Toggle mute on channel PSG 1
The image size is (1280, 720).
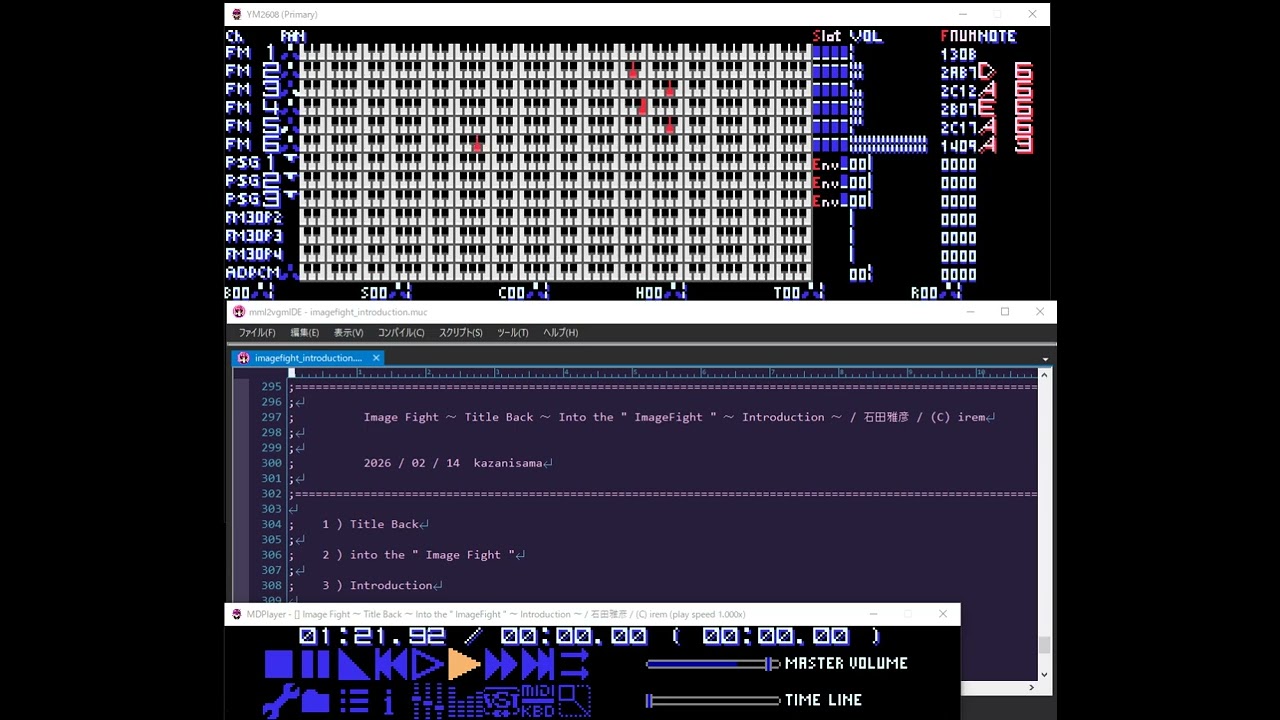tap(251, 162)
